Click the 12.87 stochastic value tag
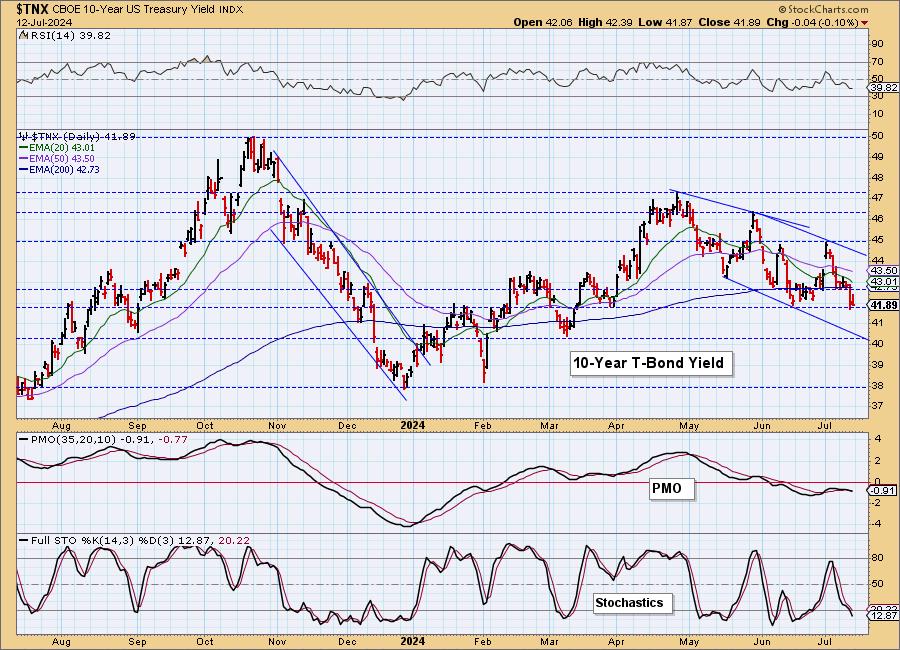Viewport: 900px width, 650px height. coord(883,616)
